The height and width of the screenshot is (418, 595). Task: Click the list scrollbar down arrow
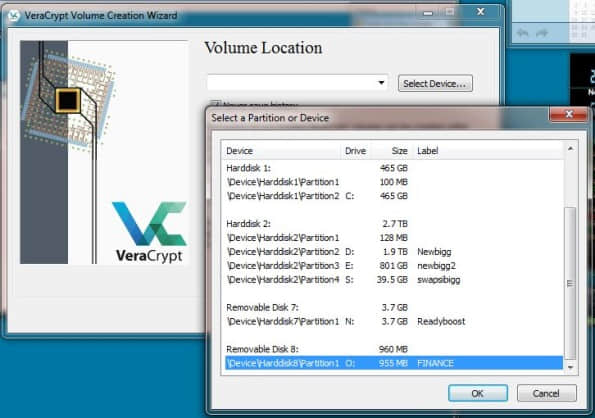(x=570, y=367)
